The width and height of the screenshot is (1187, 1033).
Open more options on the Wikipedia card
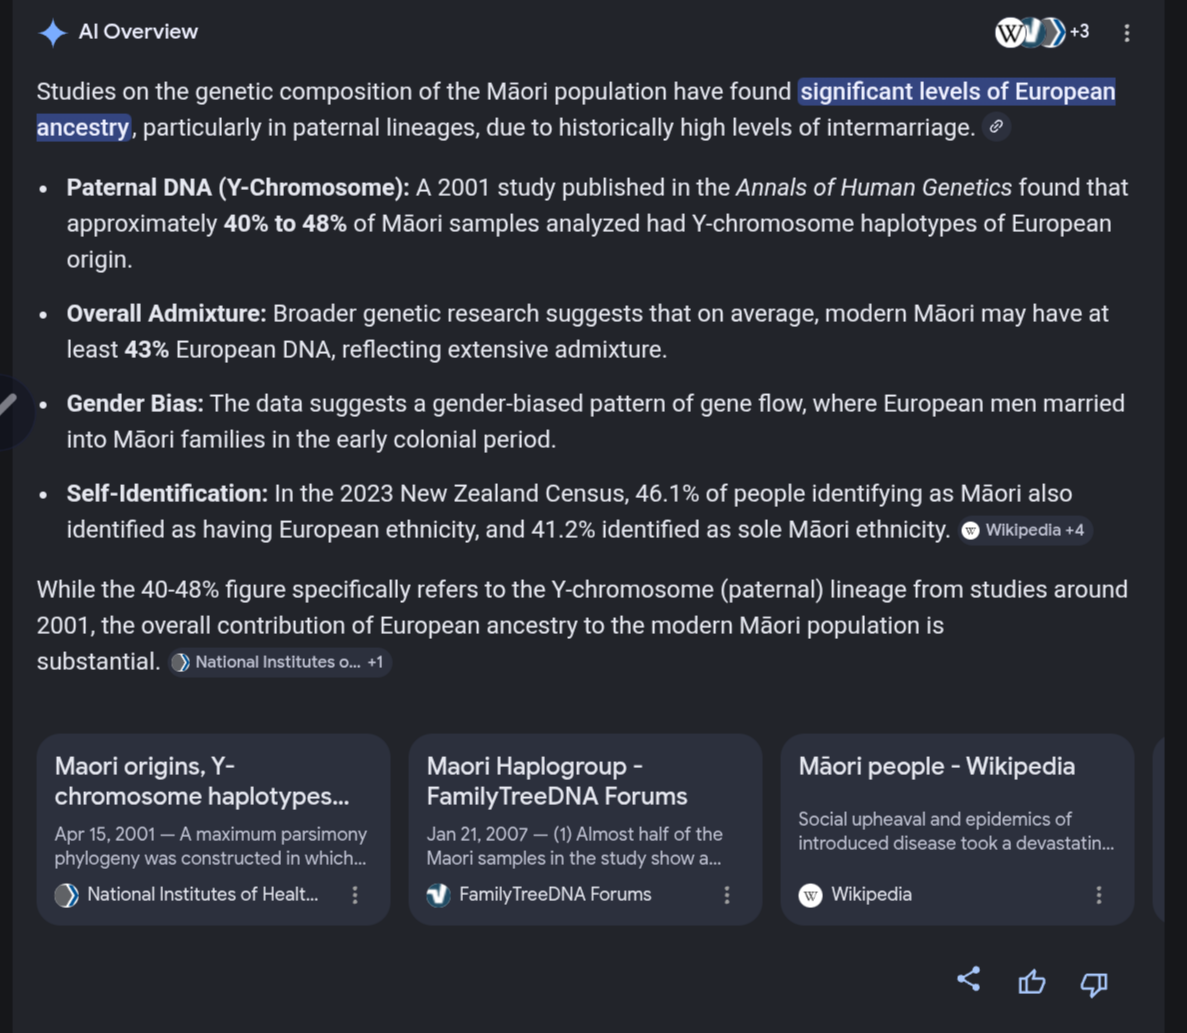click(1099, 895)
